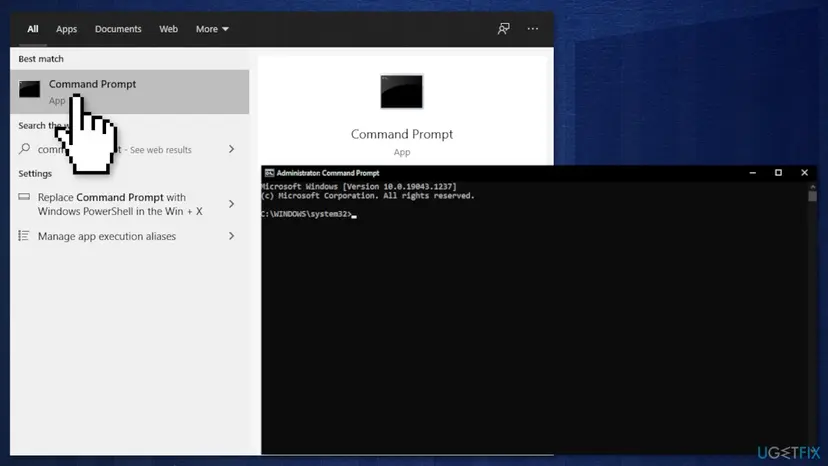The height and width of the screenshot is (466, 828).
Task: Click the 'Best match' section heading
Action: [41, 59]
